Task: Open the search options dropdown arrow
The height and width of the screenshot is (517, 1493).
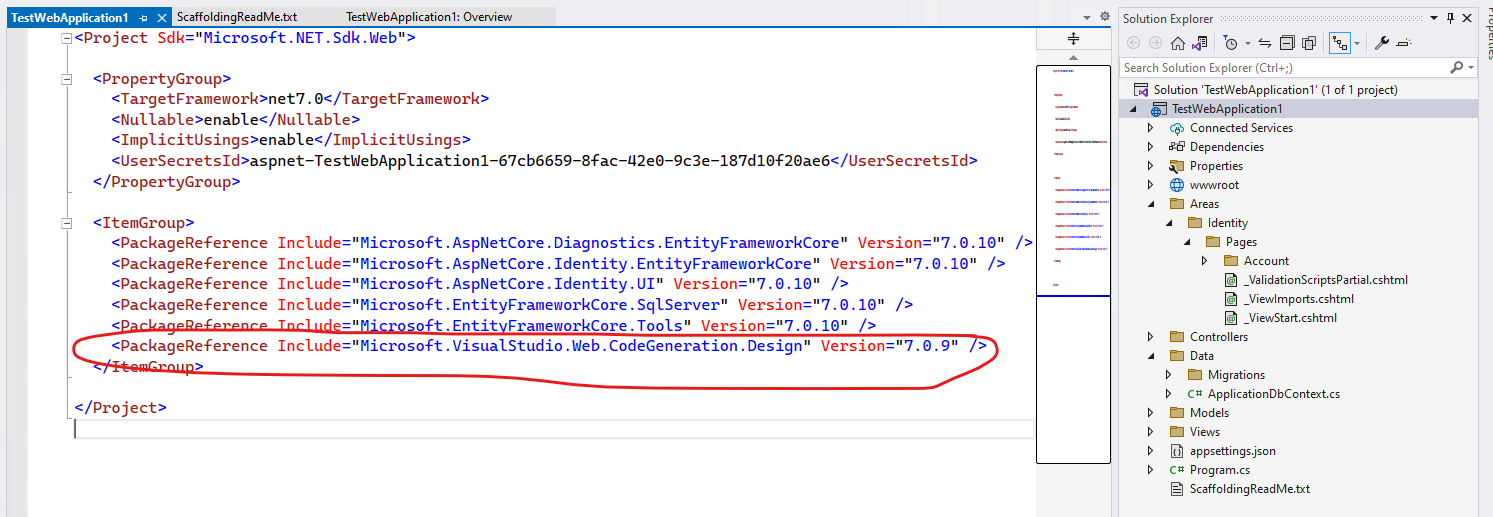Action: pos(1470,67)
